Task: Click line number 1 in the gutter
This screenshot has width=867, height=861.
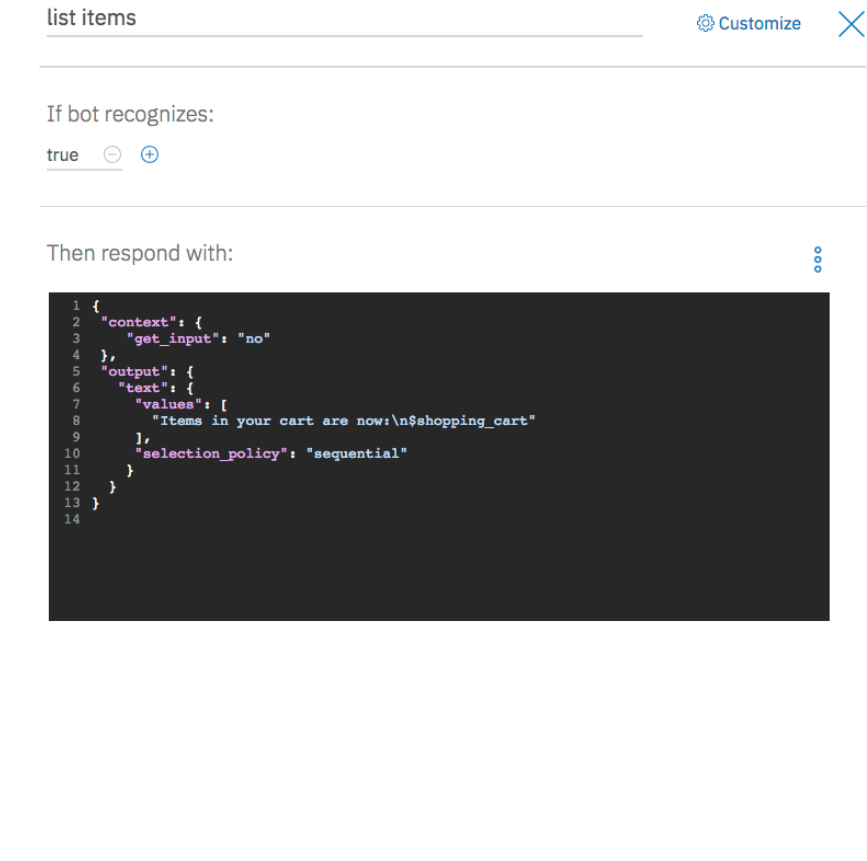Action: click(x=76, y=305)
